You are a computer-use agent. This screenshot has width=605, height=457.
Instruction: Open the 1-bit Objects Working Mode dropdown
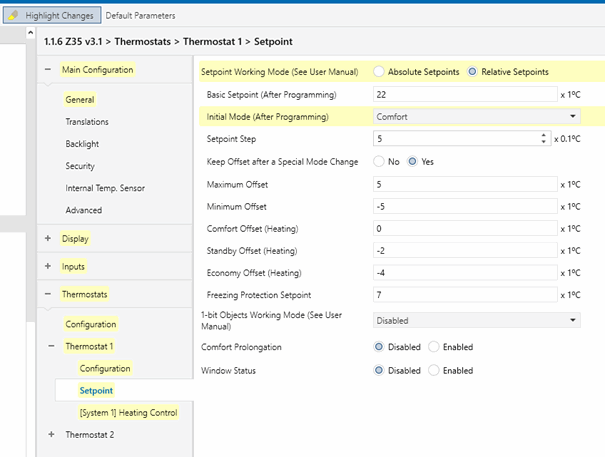click(x=477, y=320)
